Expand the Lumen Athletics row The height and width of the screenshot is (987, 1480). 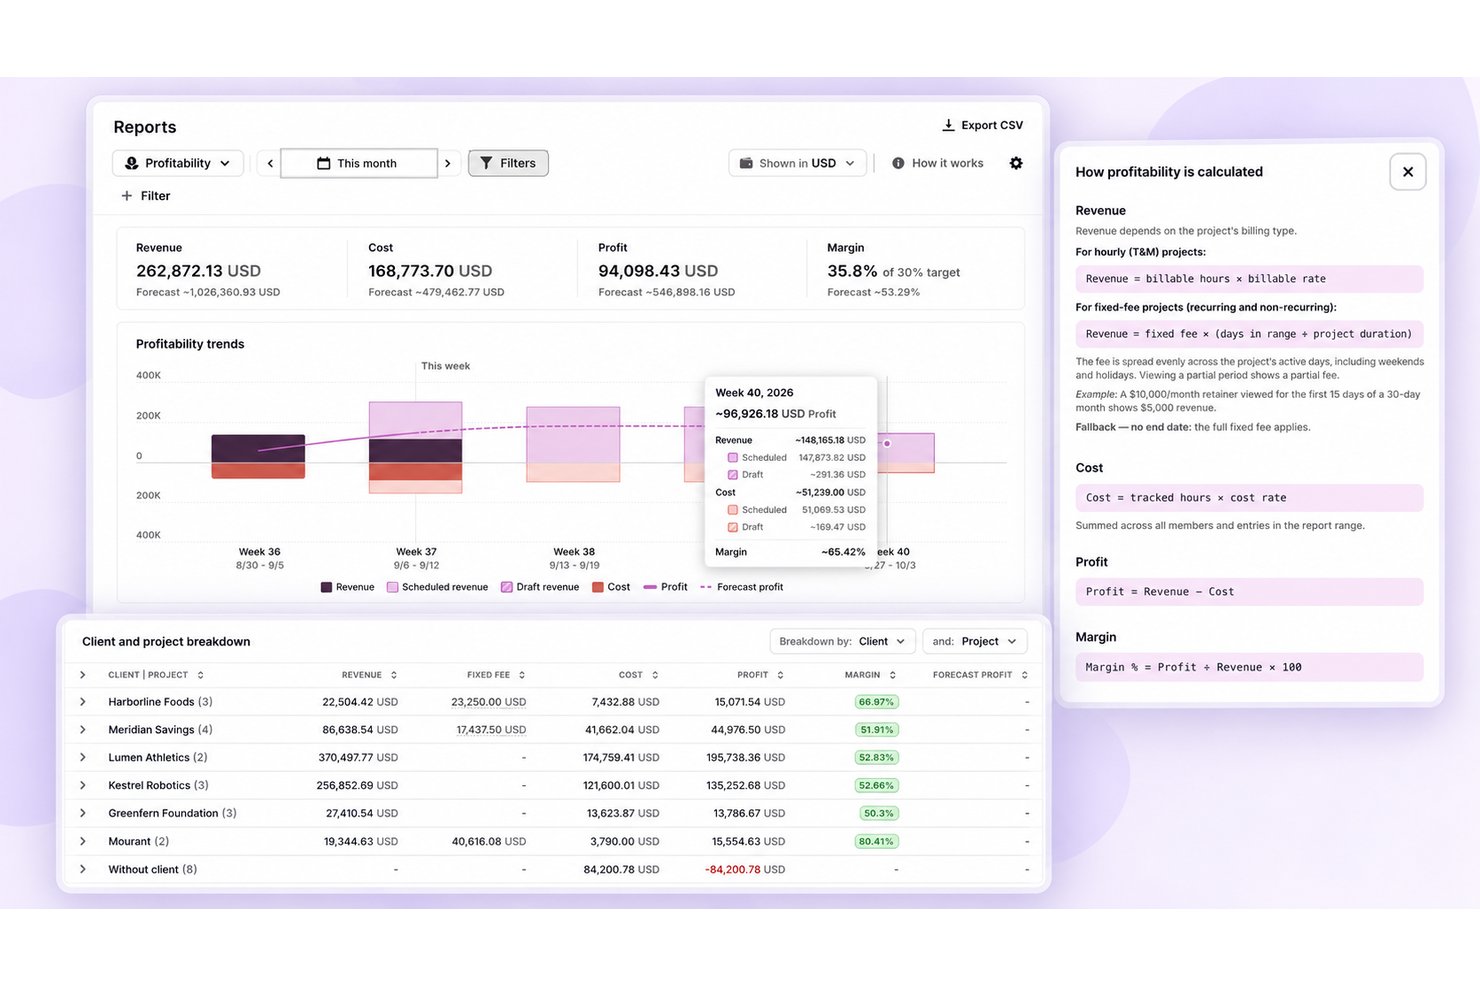pos(83,758)
